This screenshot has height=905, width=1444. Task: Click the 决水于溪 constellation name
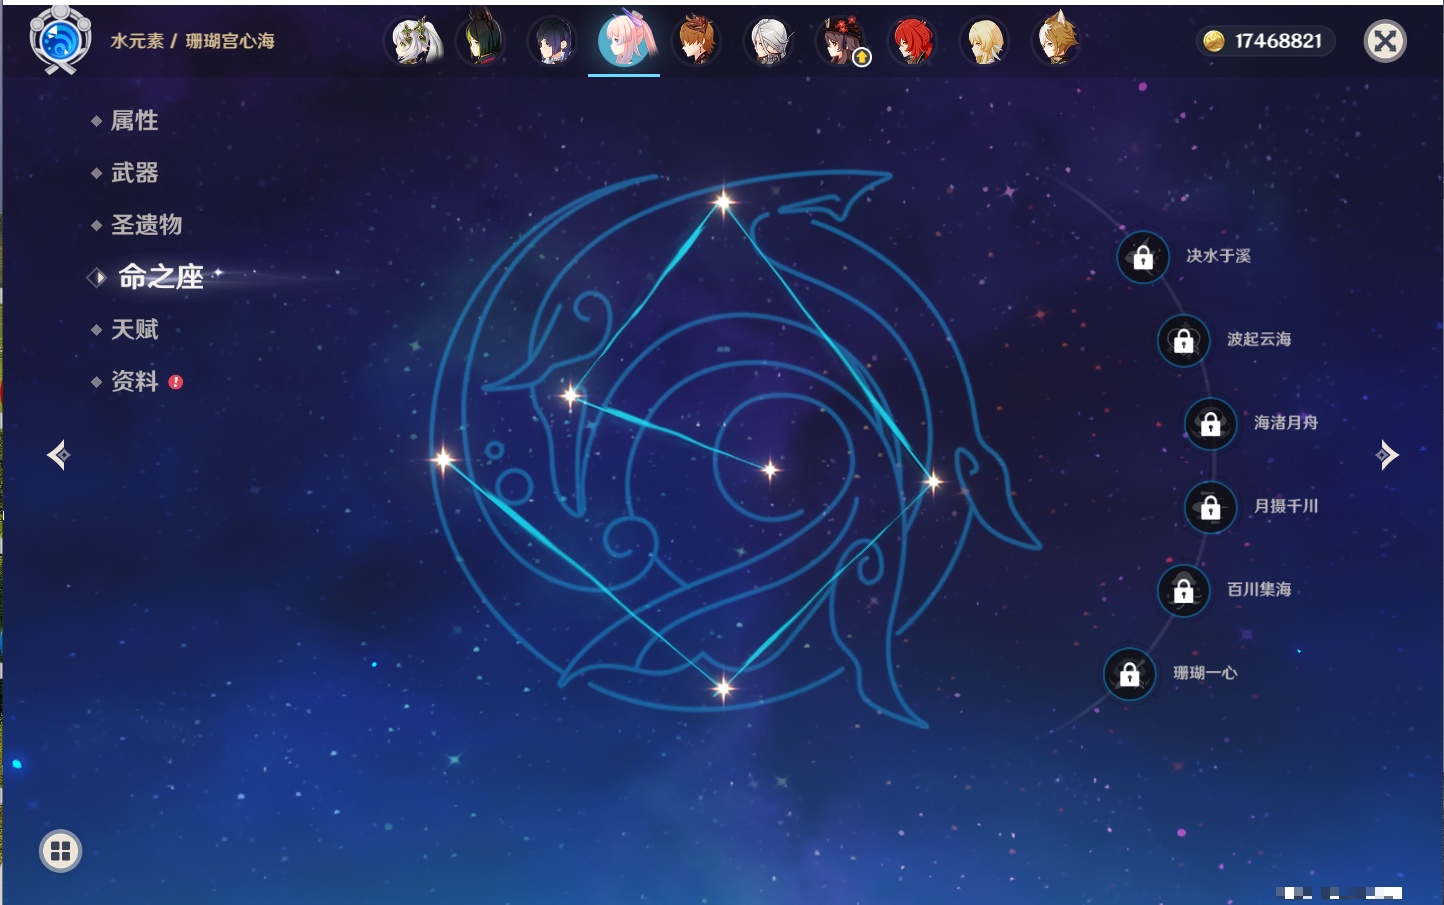coord(1218,256)
